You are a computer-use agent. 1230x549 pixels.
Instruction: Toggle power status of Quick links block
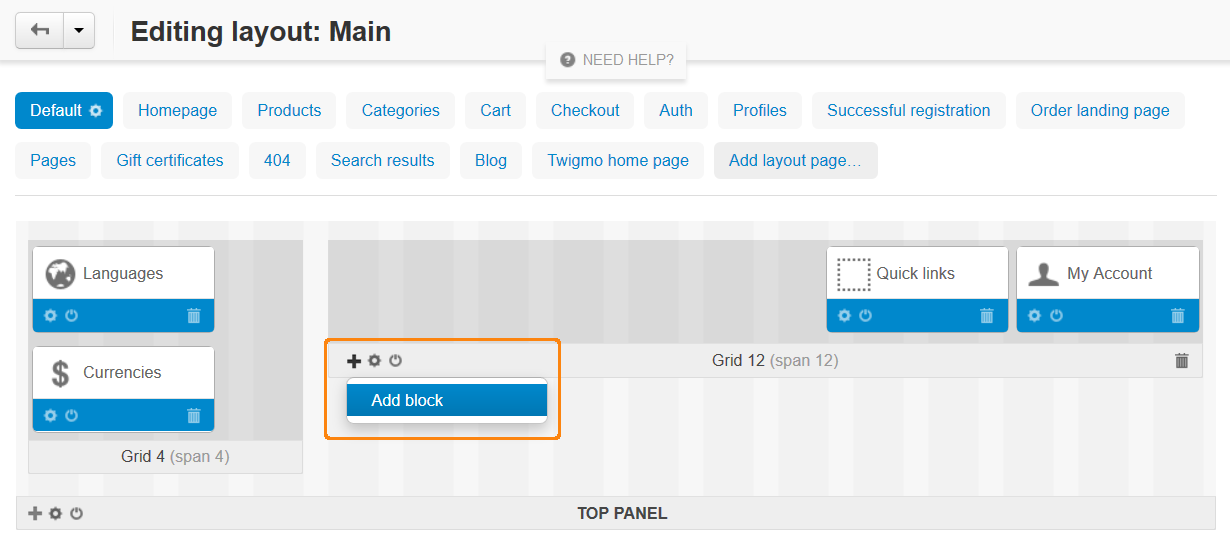(866, 316)
